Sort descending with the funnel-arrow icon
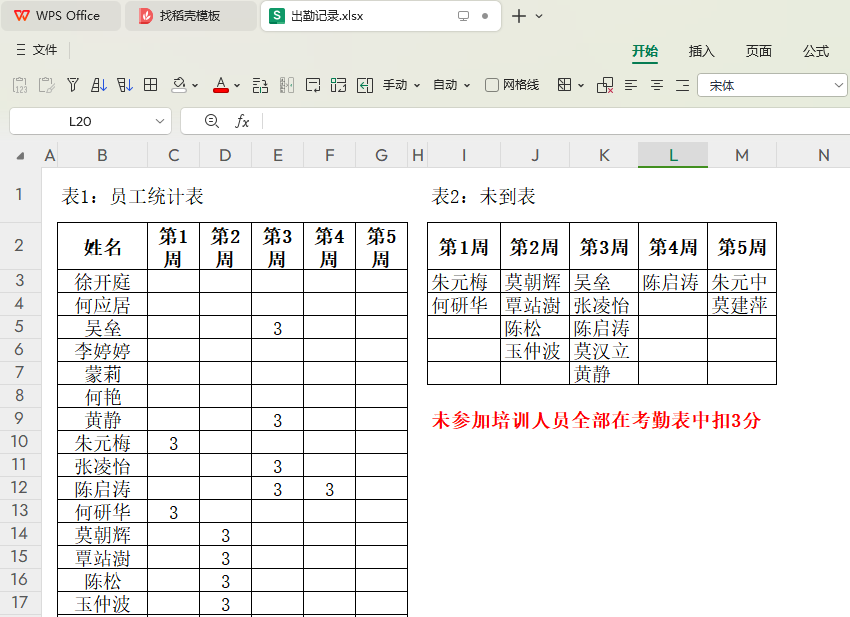The width and height of the screenshot is (850, 617). [x=125, y=85]
